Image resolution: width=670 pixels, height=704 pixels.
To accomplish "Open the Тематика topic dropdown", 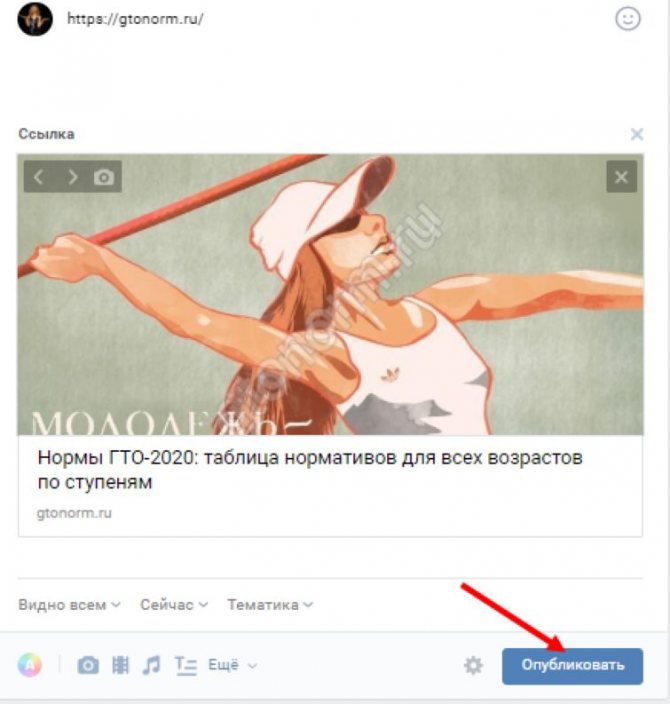I will [x=270, y=605].
